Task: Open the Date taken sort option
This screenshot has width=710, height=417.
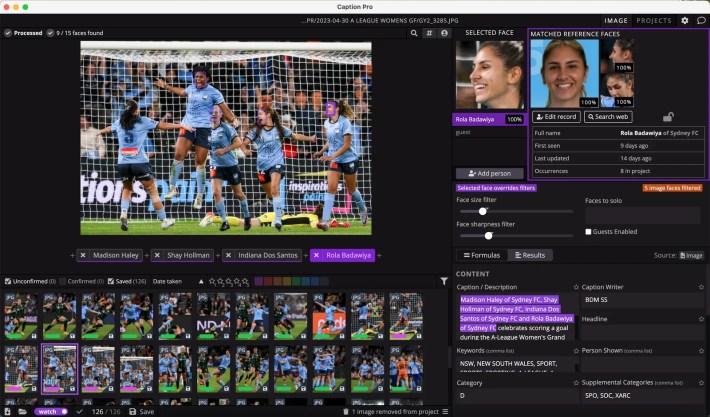Action: pos(167,281)
